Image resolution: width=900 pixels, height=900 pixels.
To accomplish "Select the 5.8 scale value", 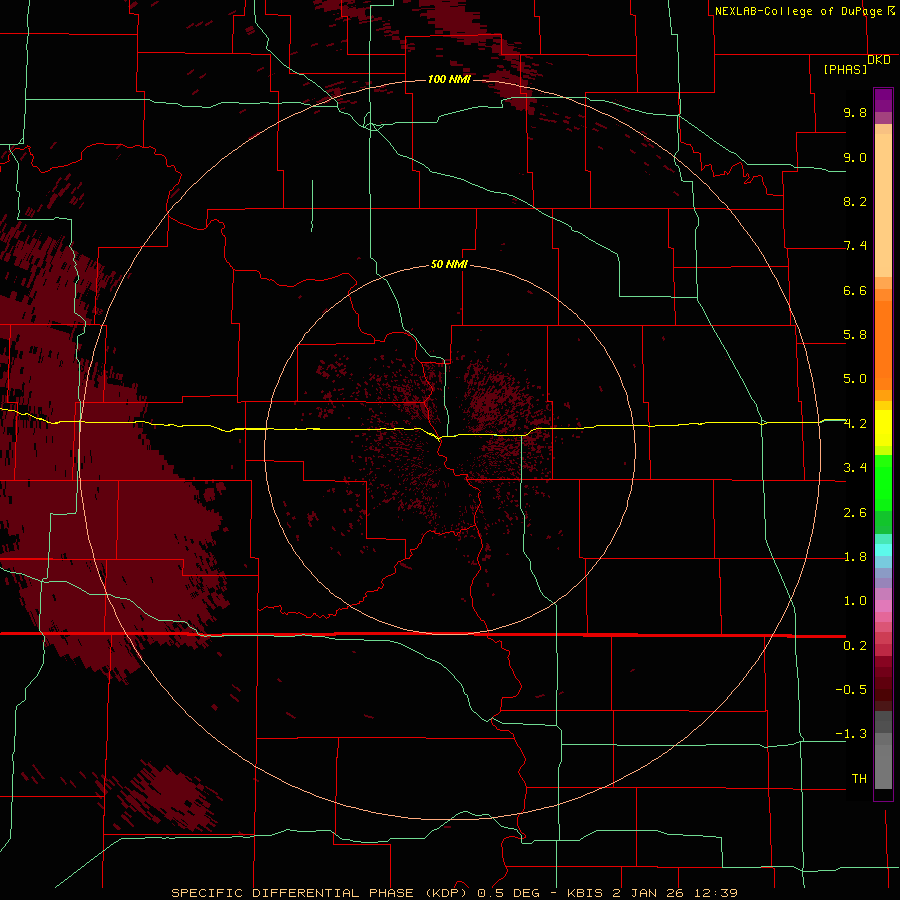I will (x=855, y=335).
